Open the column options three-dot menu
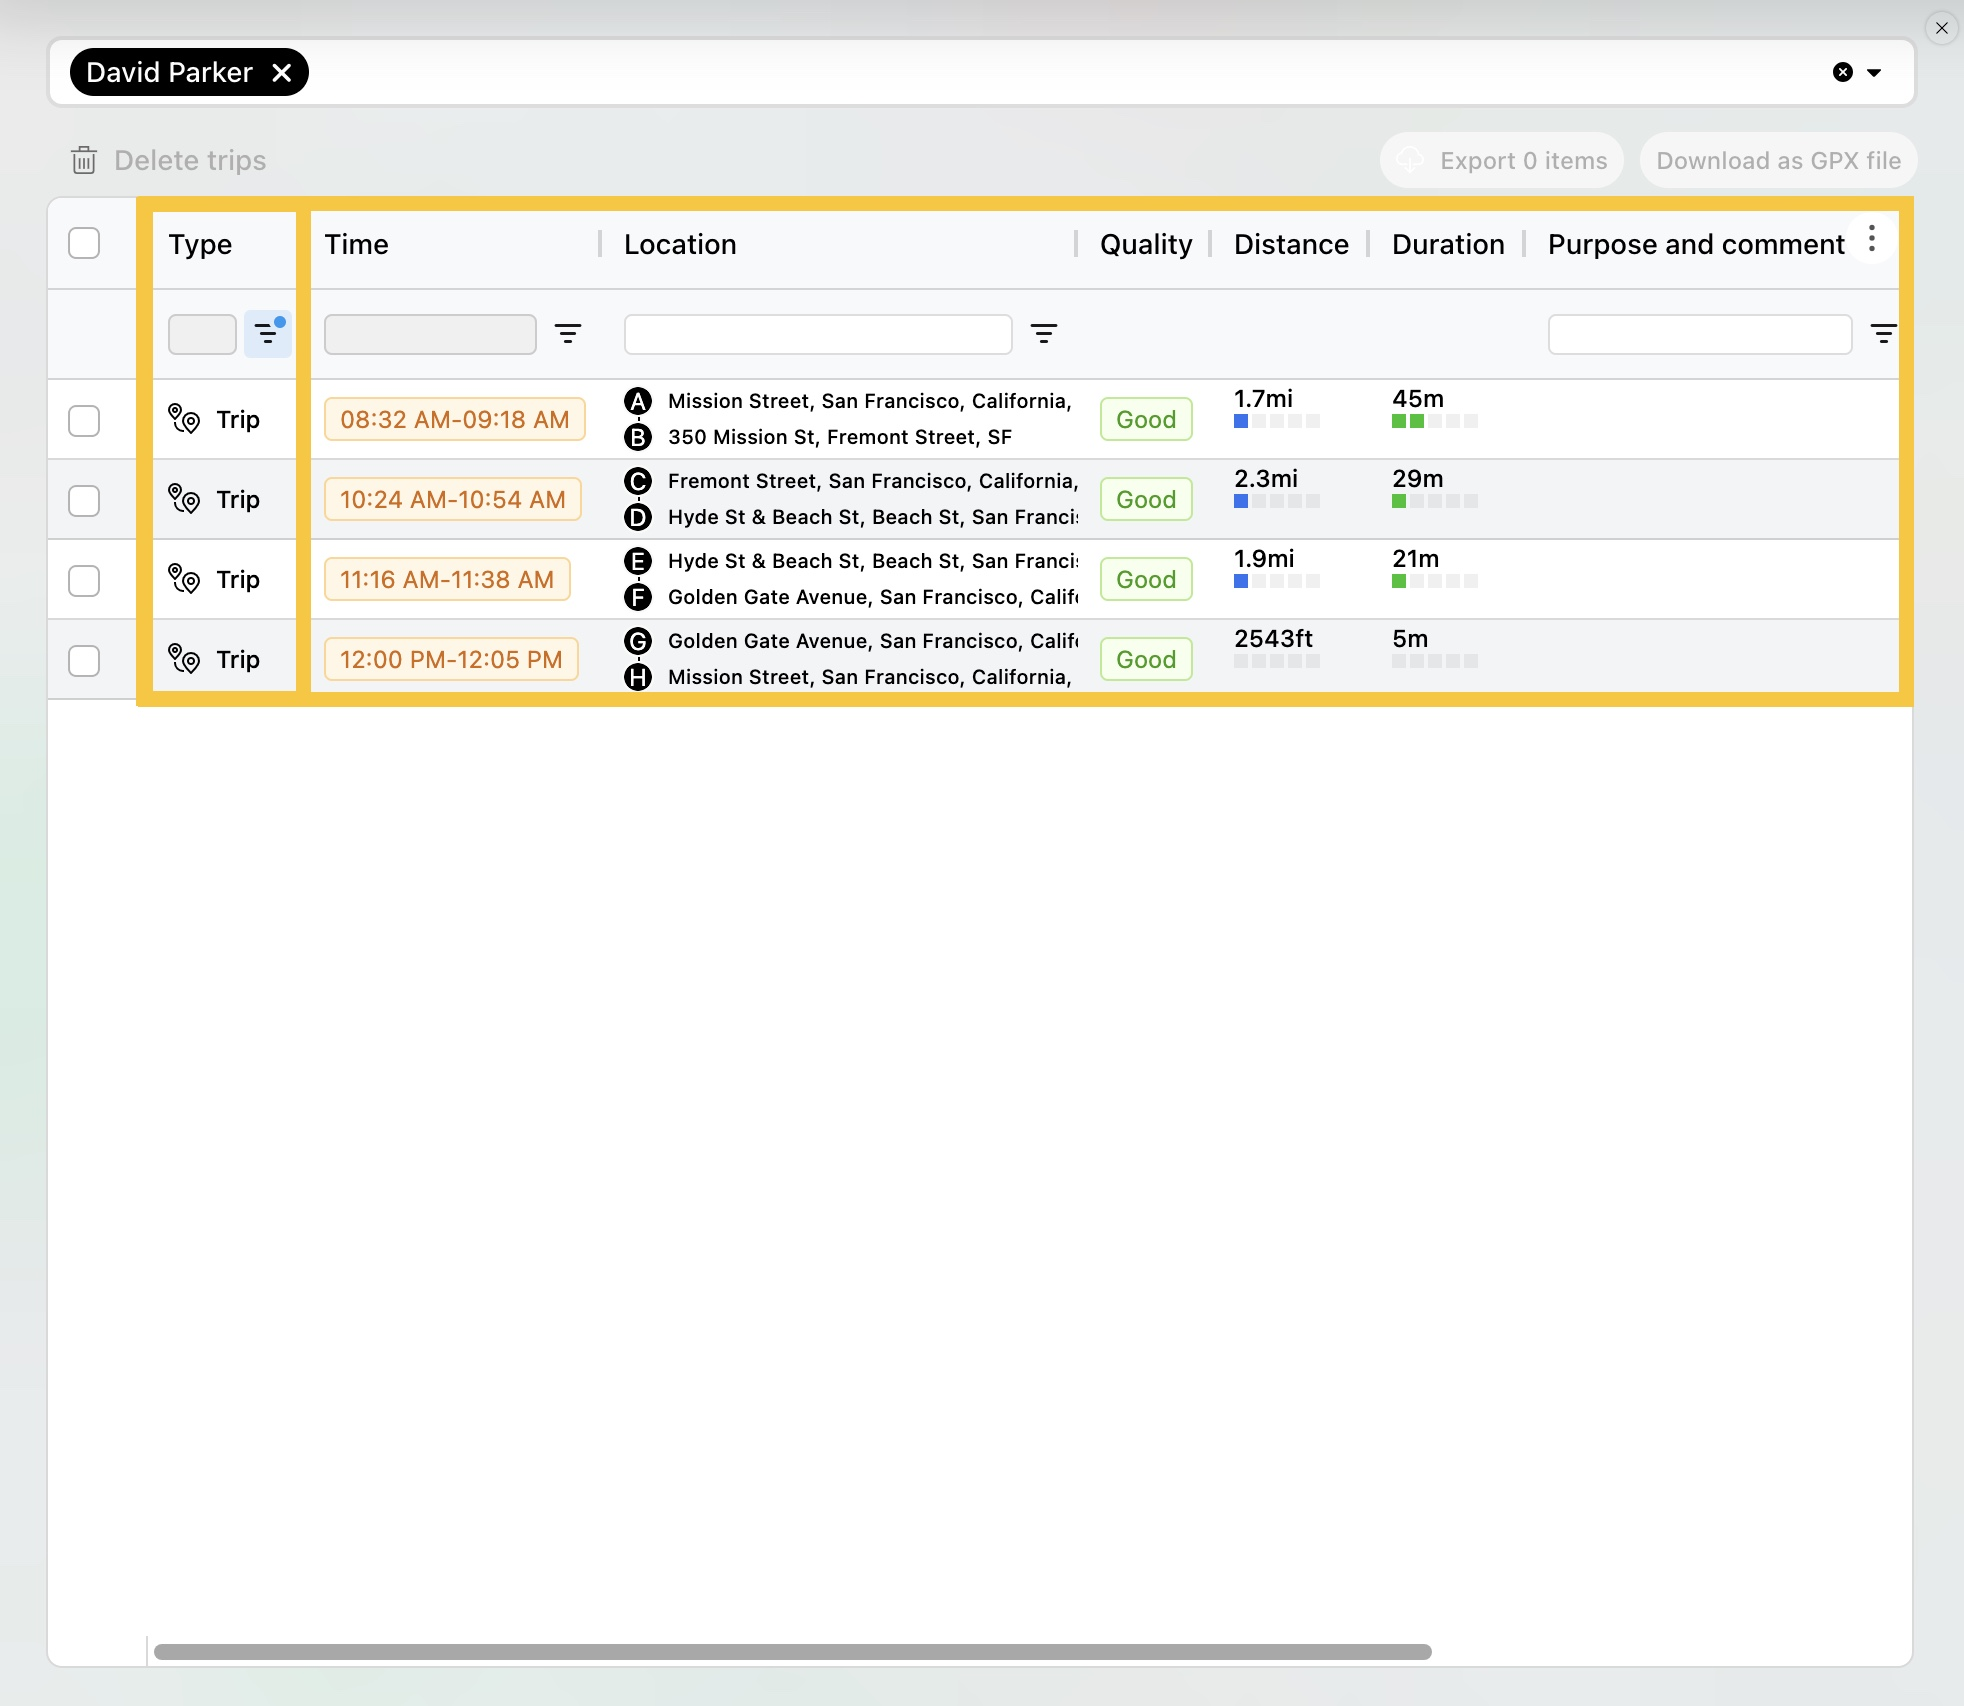 [1872, 239]
